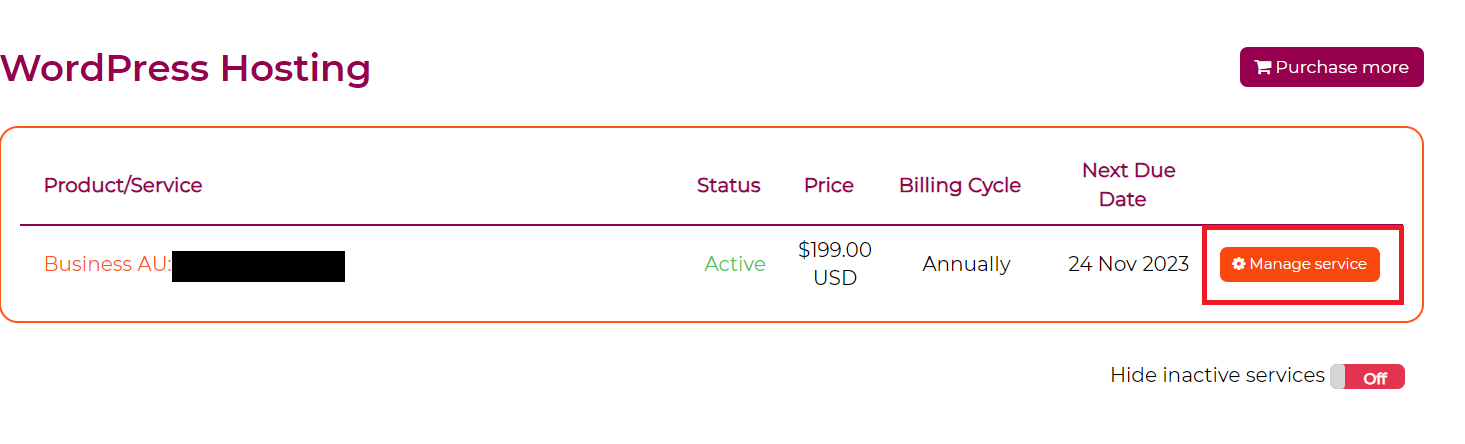Click the gear icon on Manage service
Viewport: 1465px width, 444px height.
[x=1239, y=264]
